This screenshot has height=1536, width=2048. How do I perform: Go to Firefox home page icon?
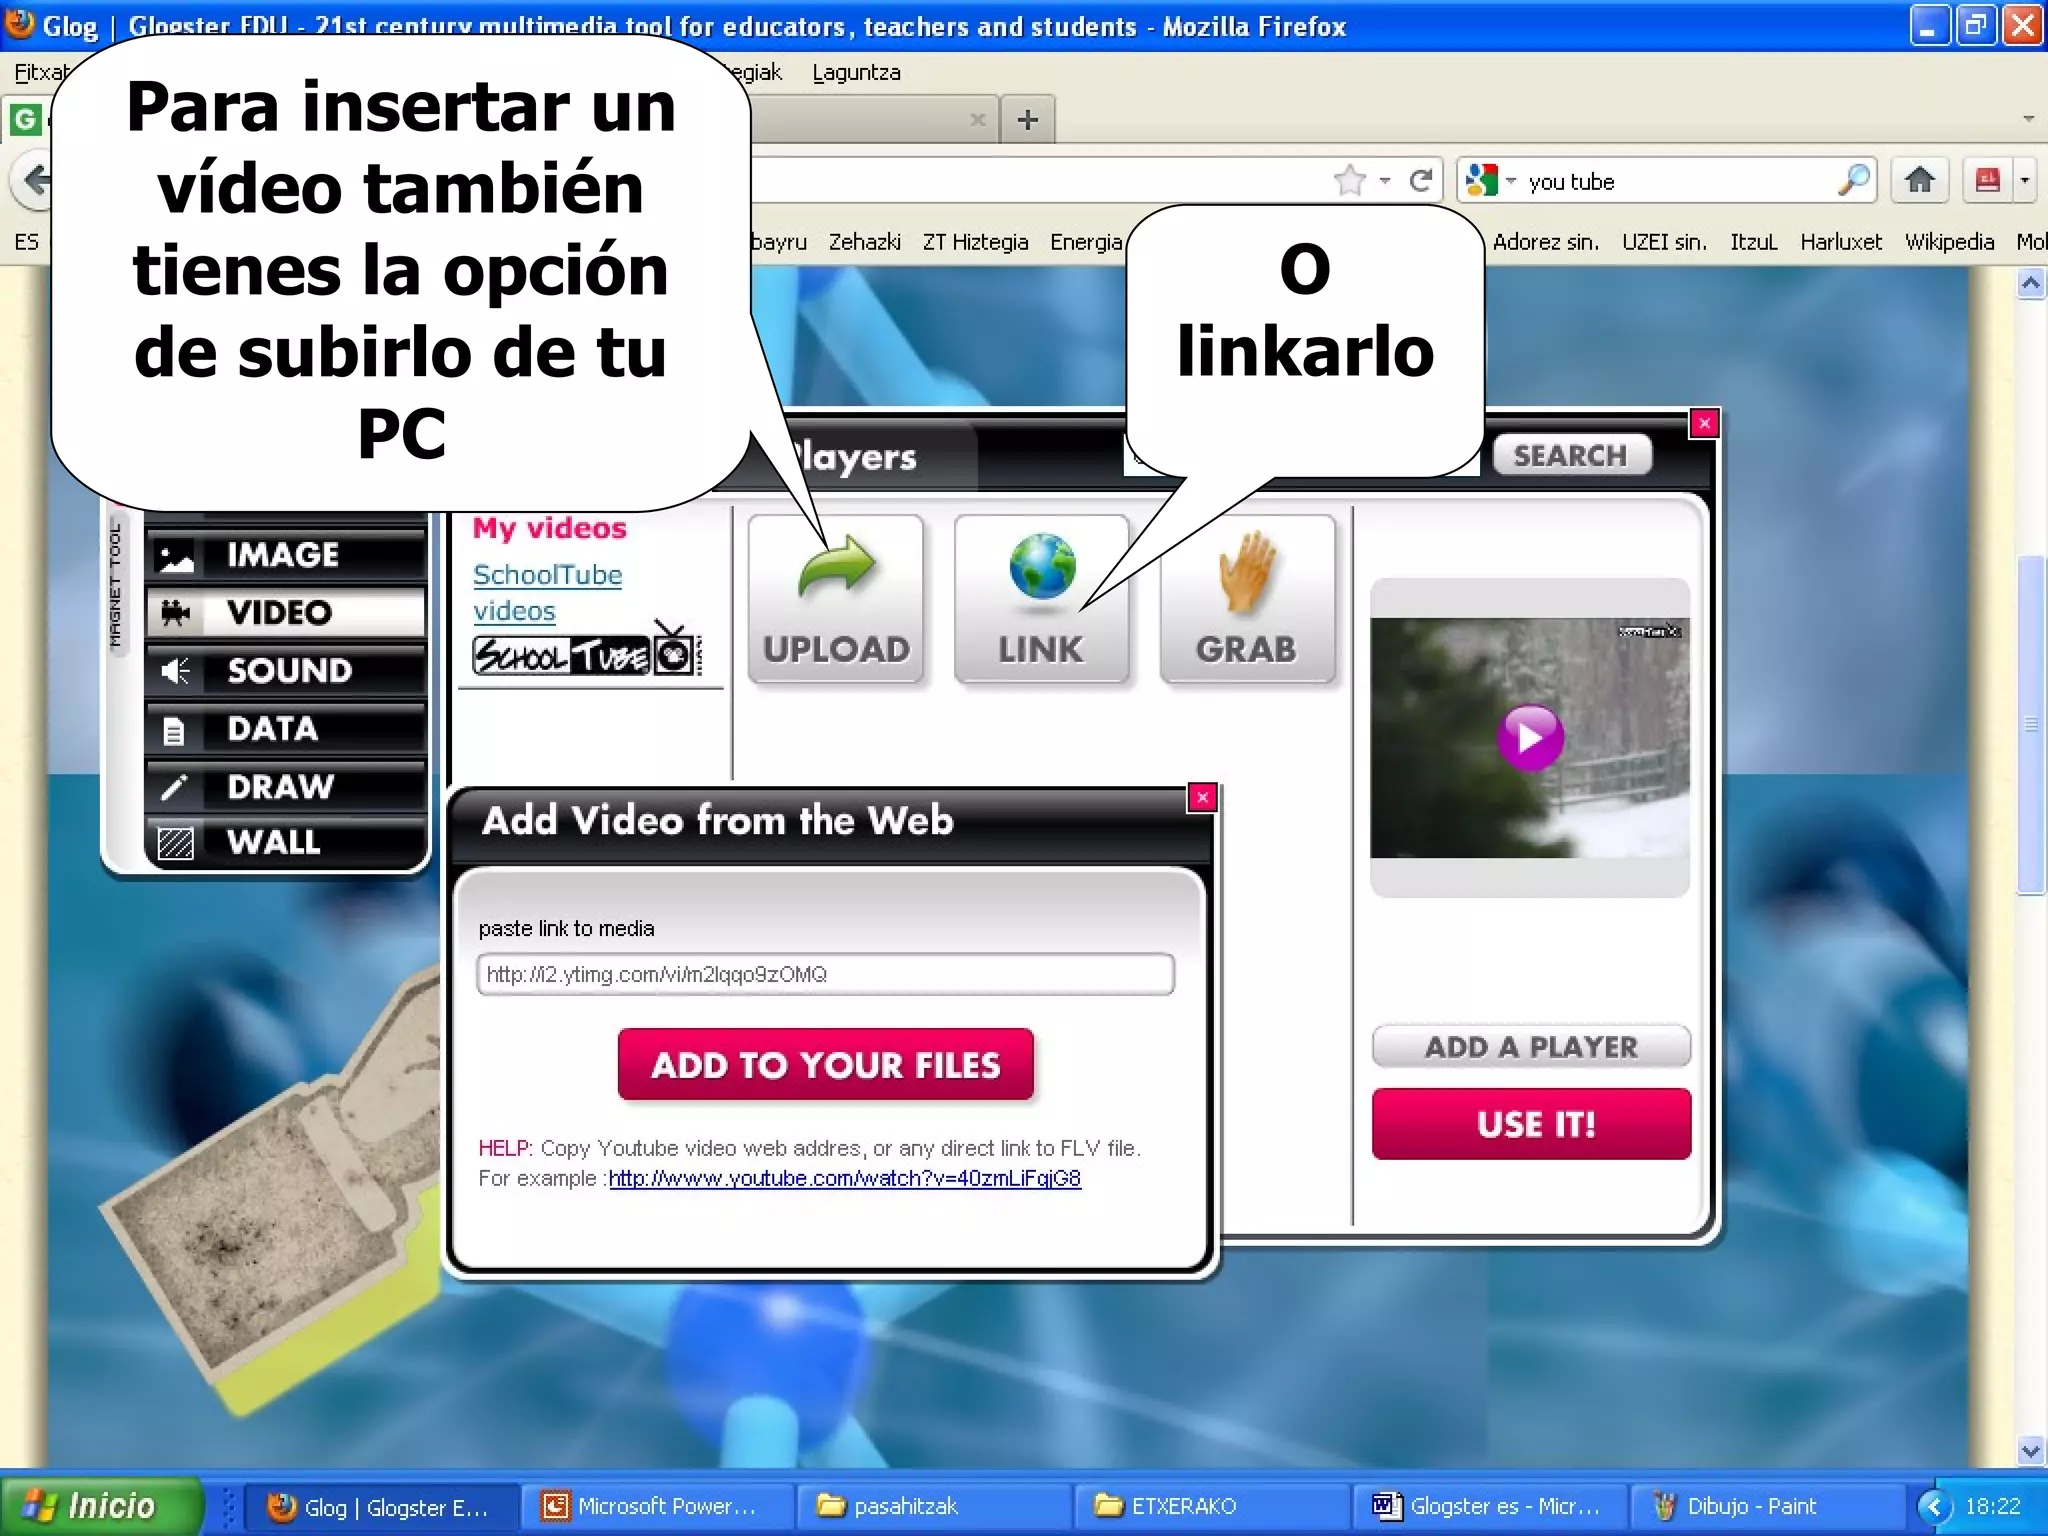pyautogui.click(x=1919, y=180)
